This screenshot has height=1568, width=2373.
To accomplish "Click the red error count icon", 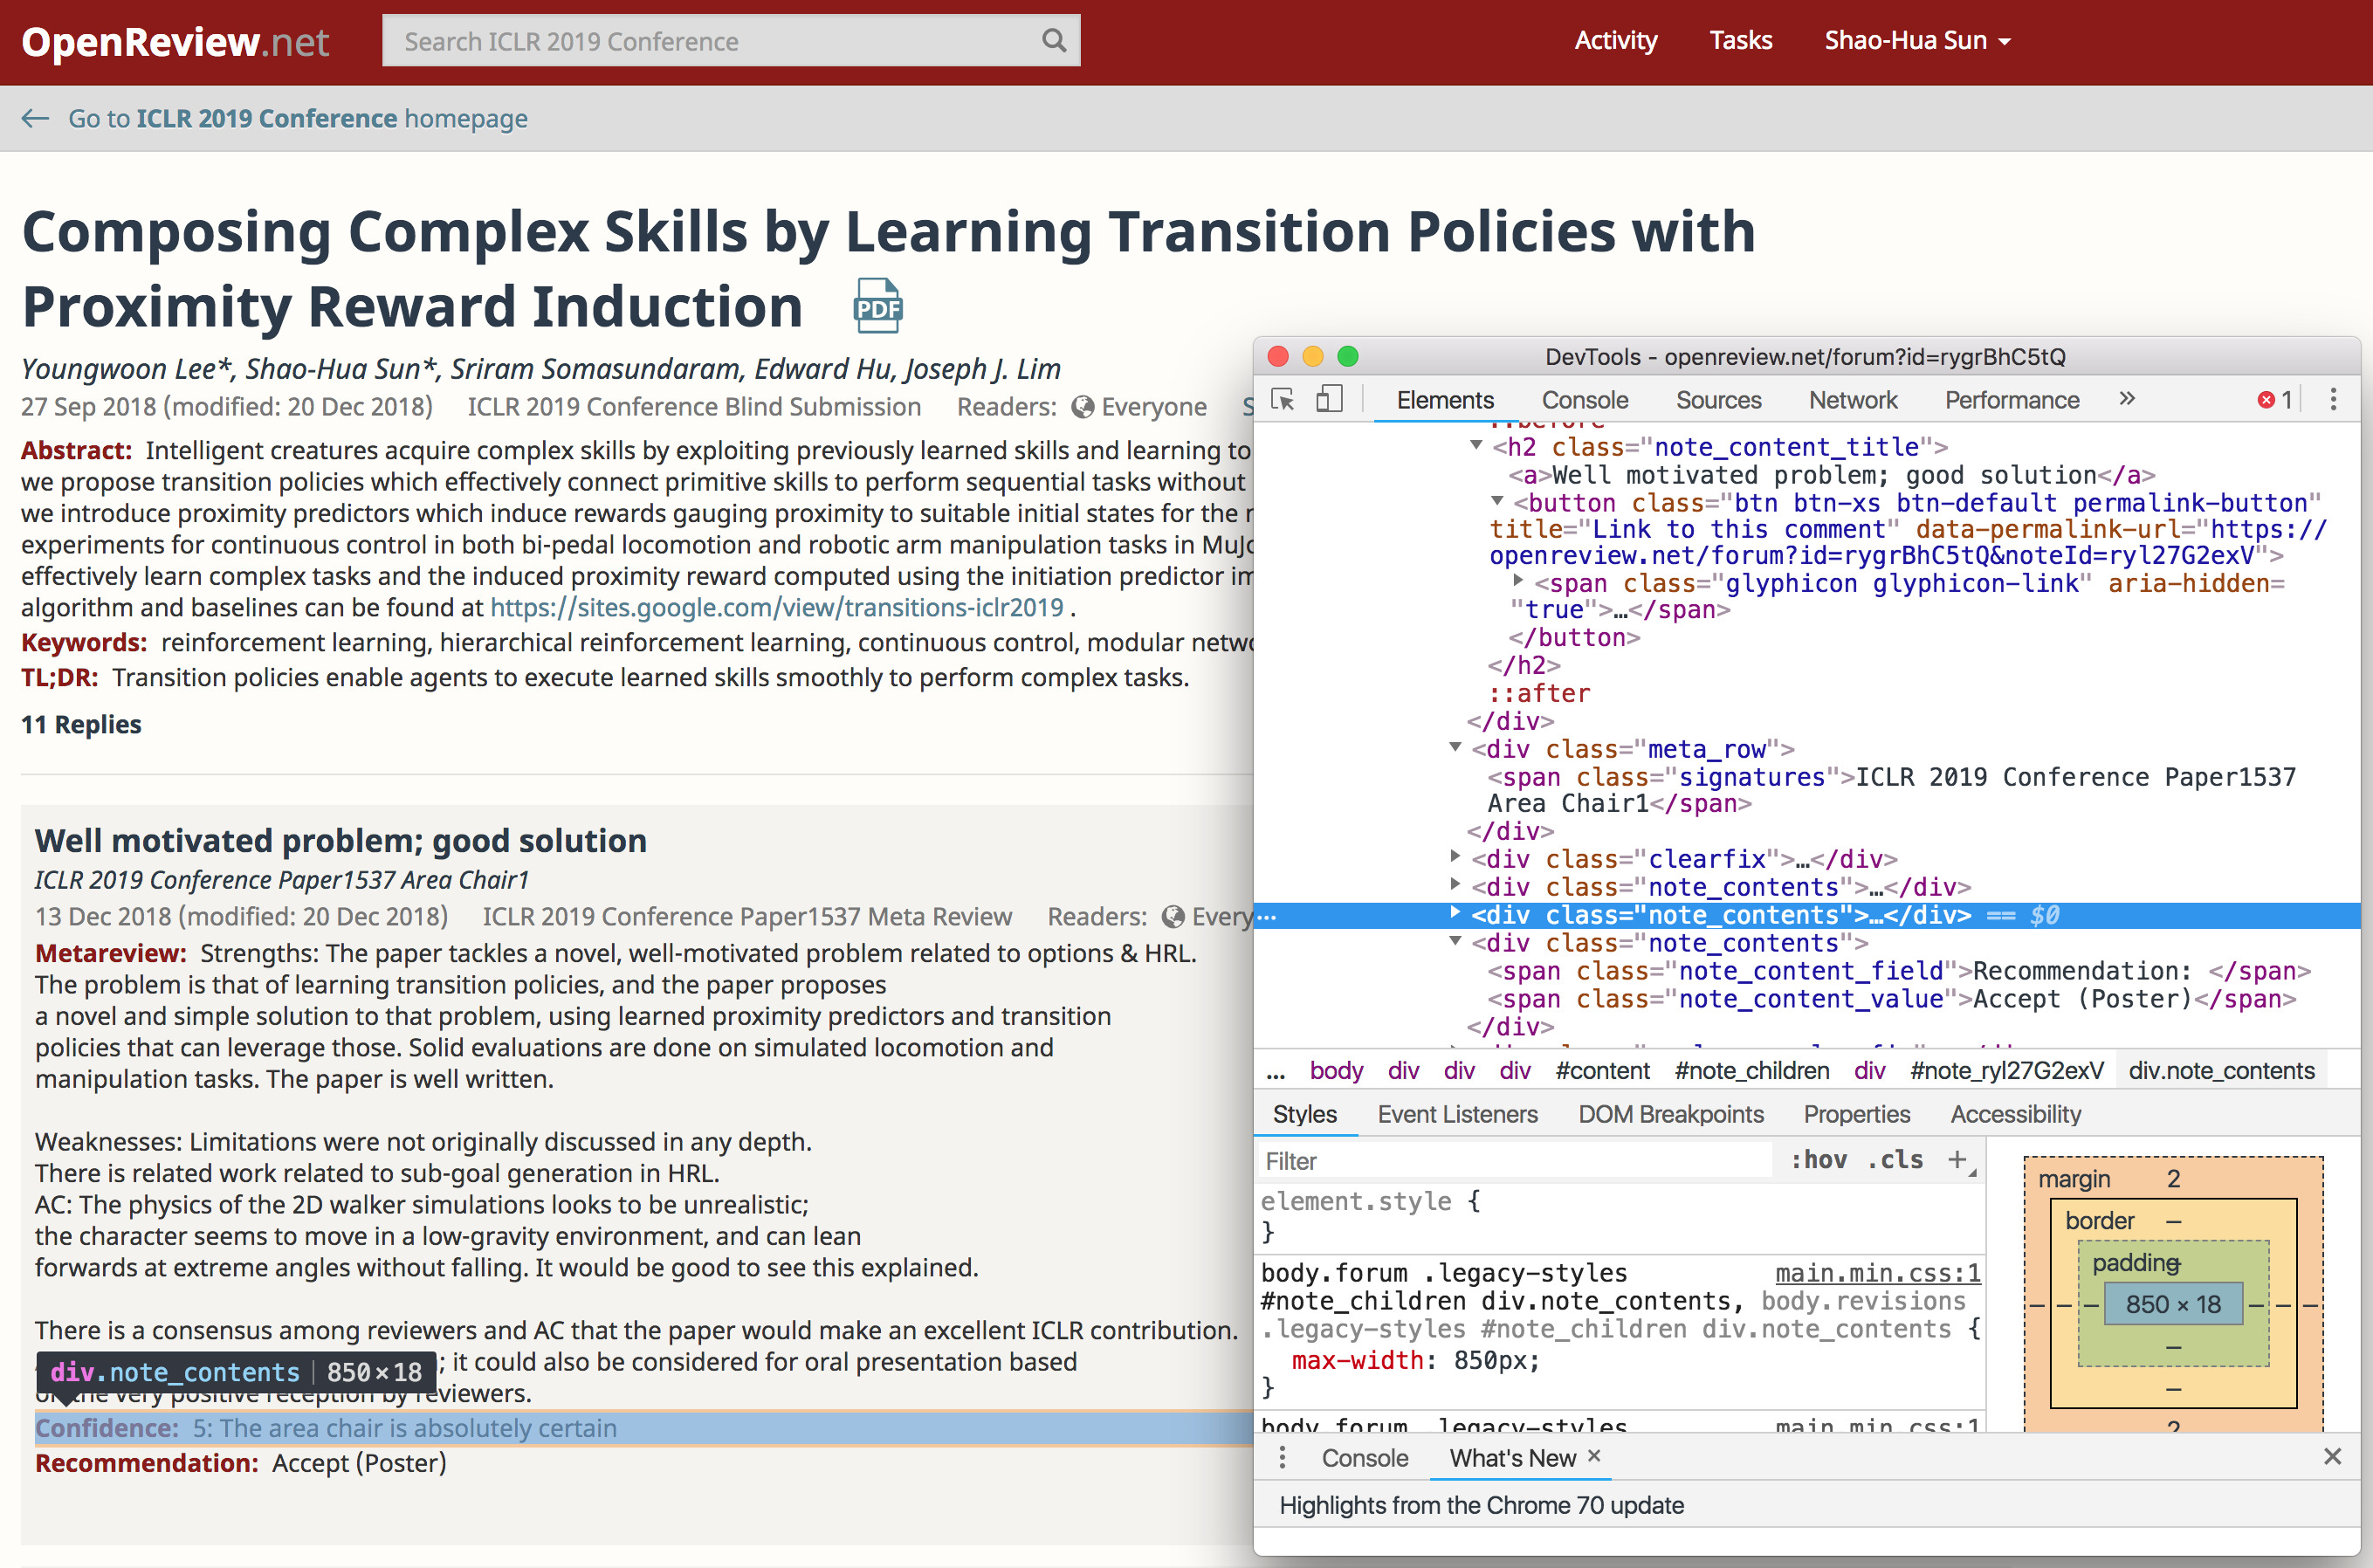I will (2265, 400).
